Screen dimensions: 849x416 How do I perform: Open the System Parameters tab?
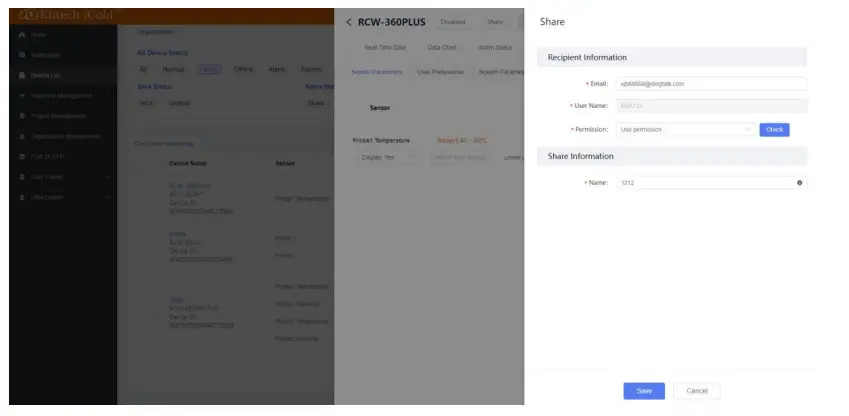[x=501, y=72]
